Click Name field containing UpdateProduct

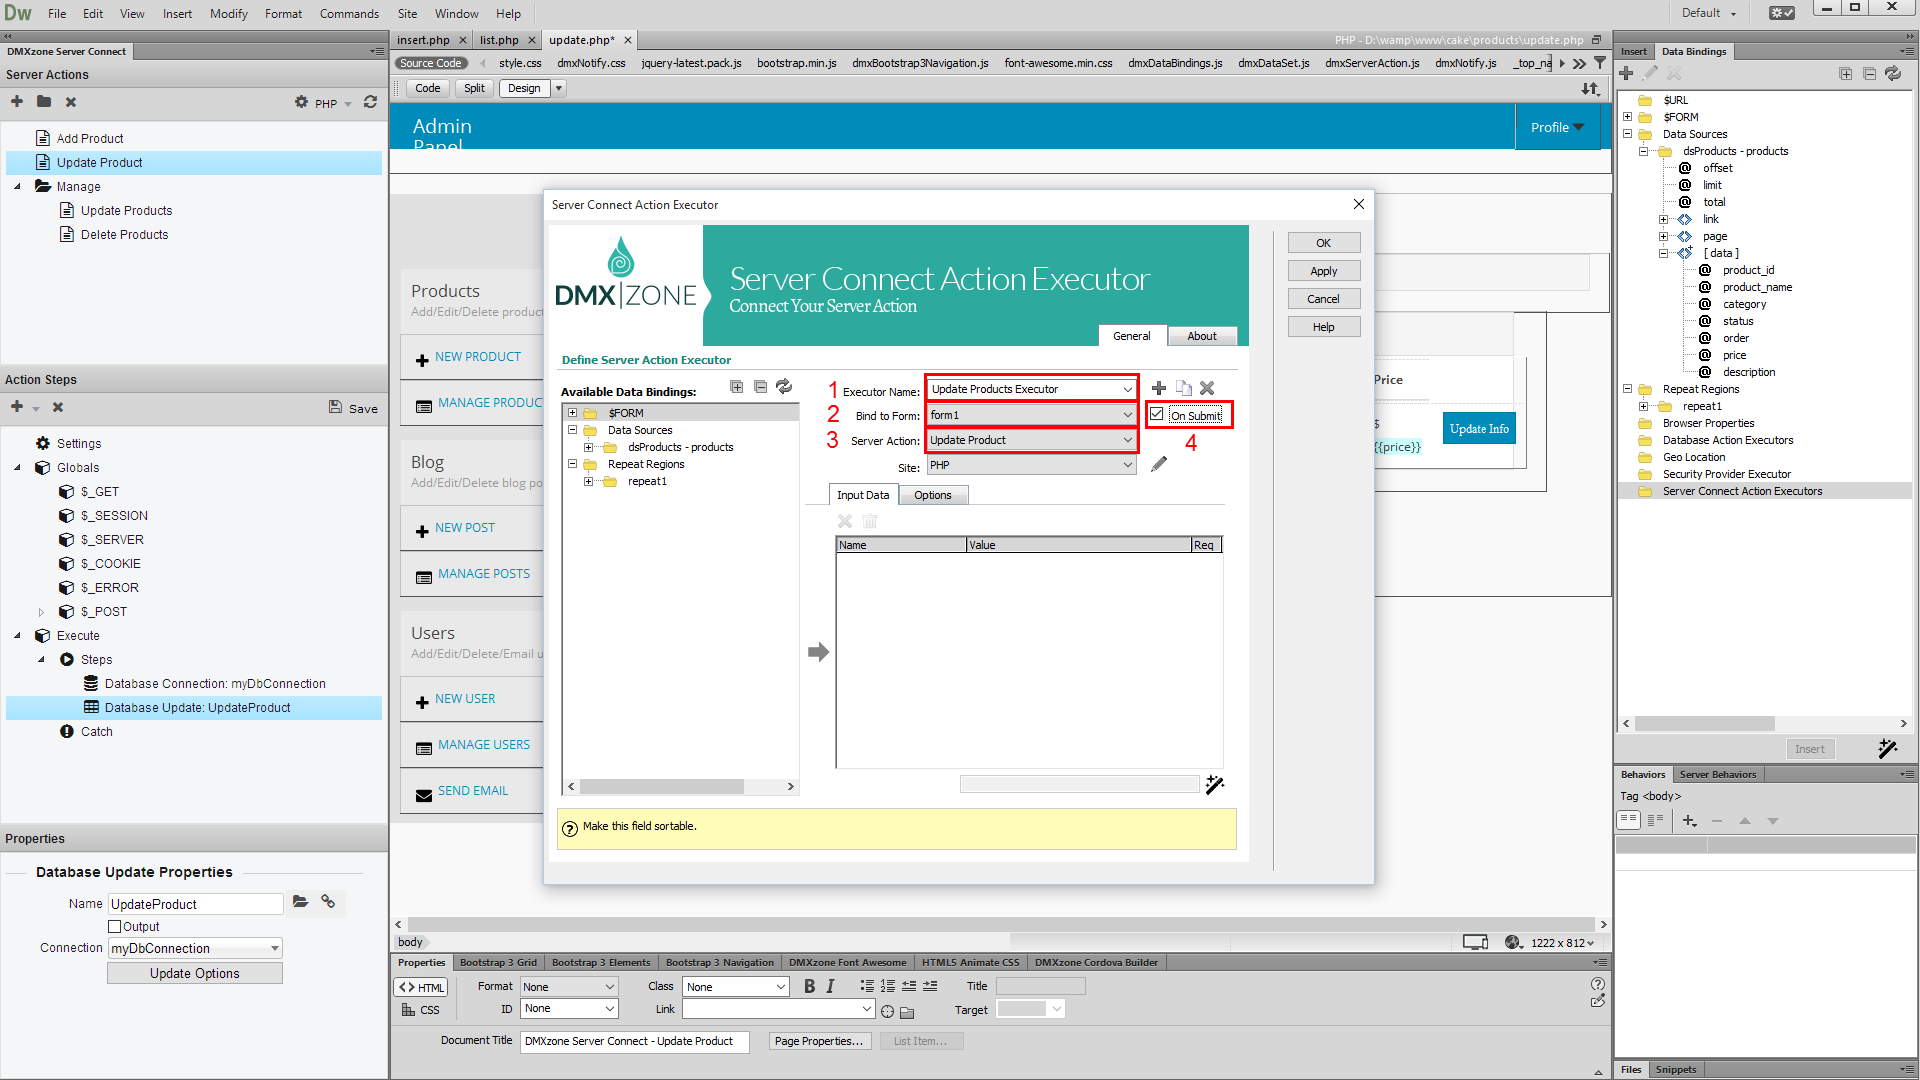[x=195, y=904]
